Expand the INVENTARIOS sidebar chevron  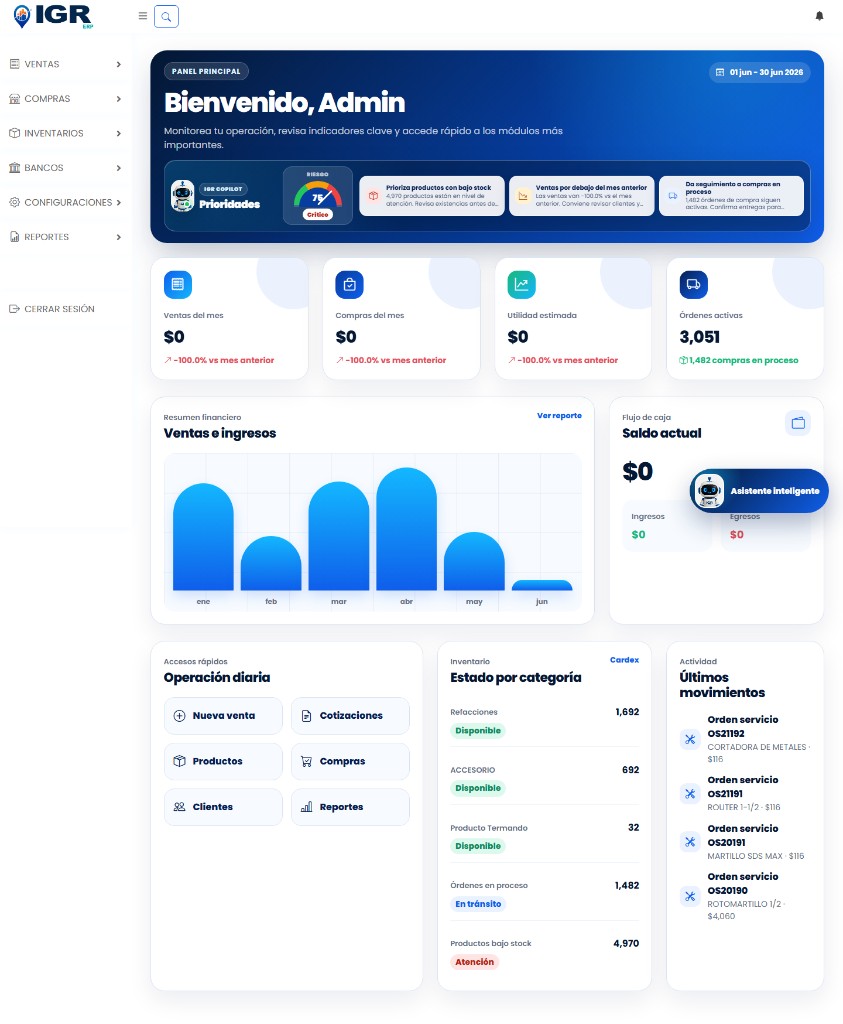[x=118, y=133]
